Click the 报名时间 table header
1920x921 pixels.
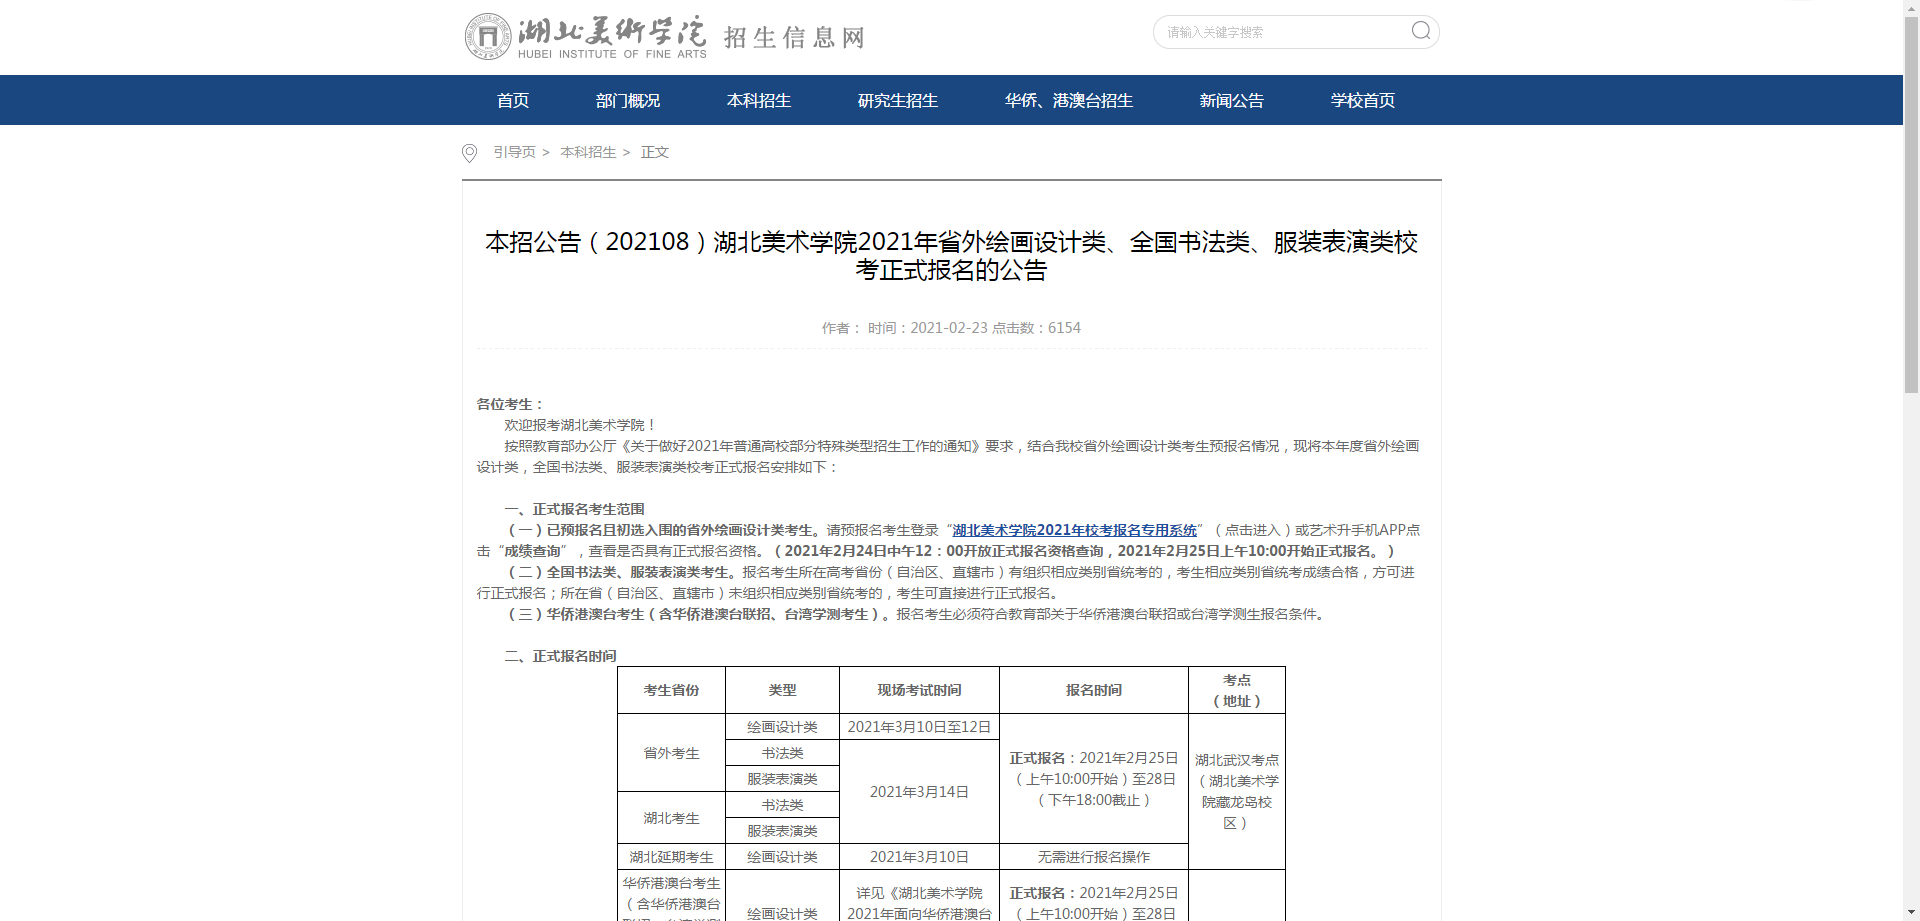1094,690
